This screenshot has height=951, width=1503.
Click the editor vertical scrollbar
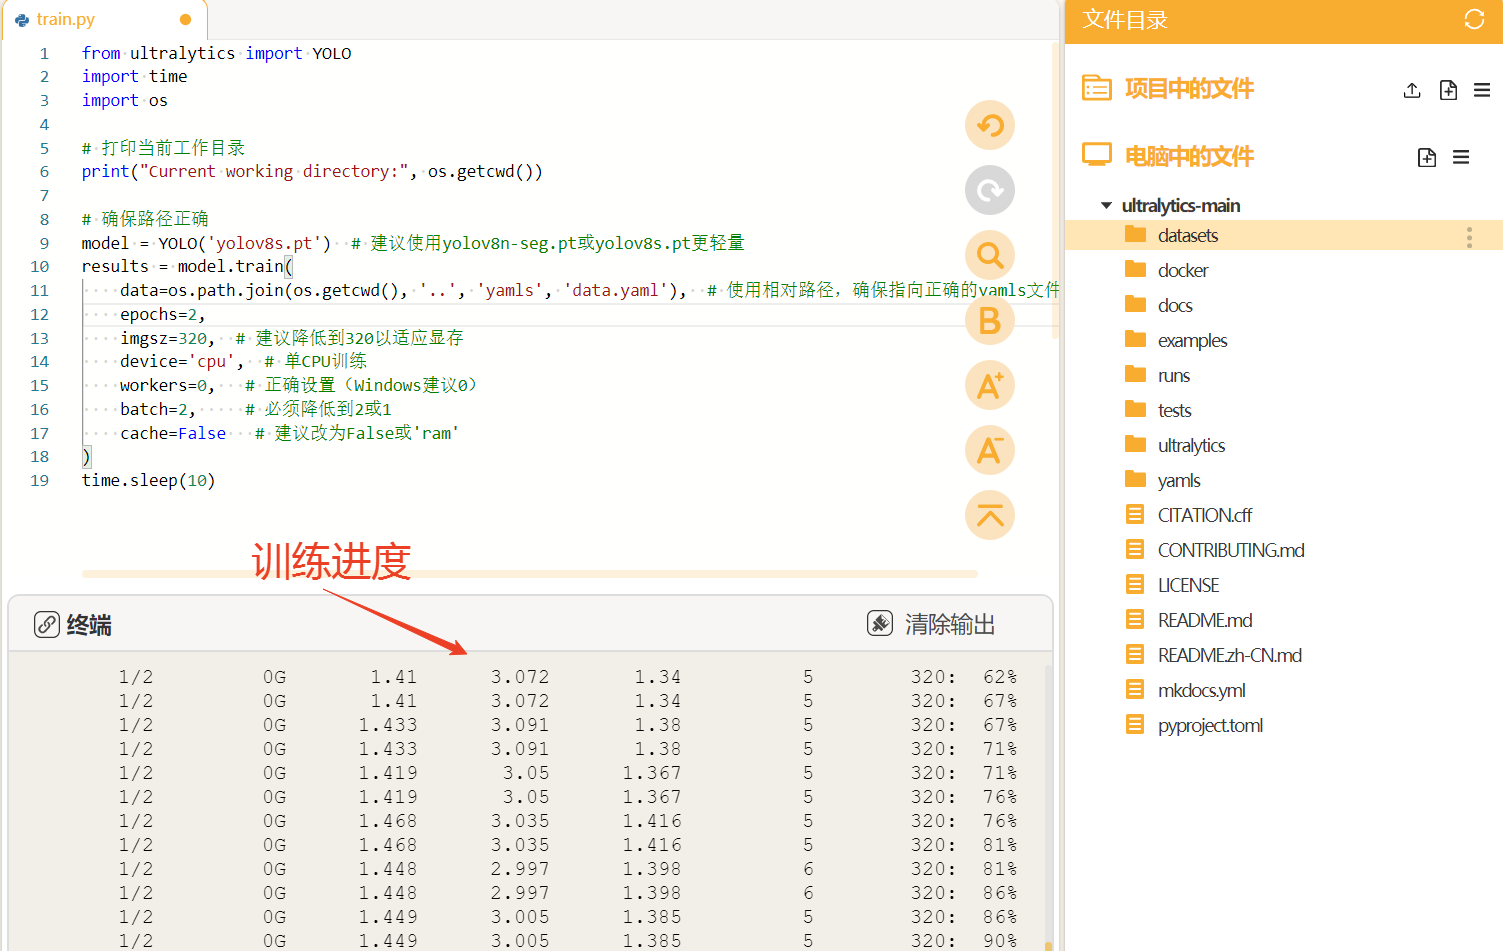pos(1056,190)
